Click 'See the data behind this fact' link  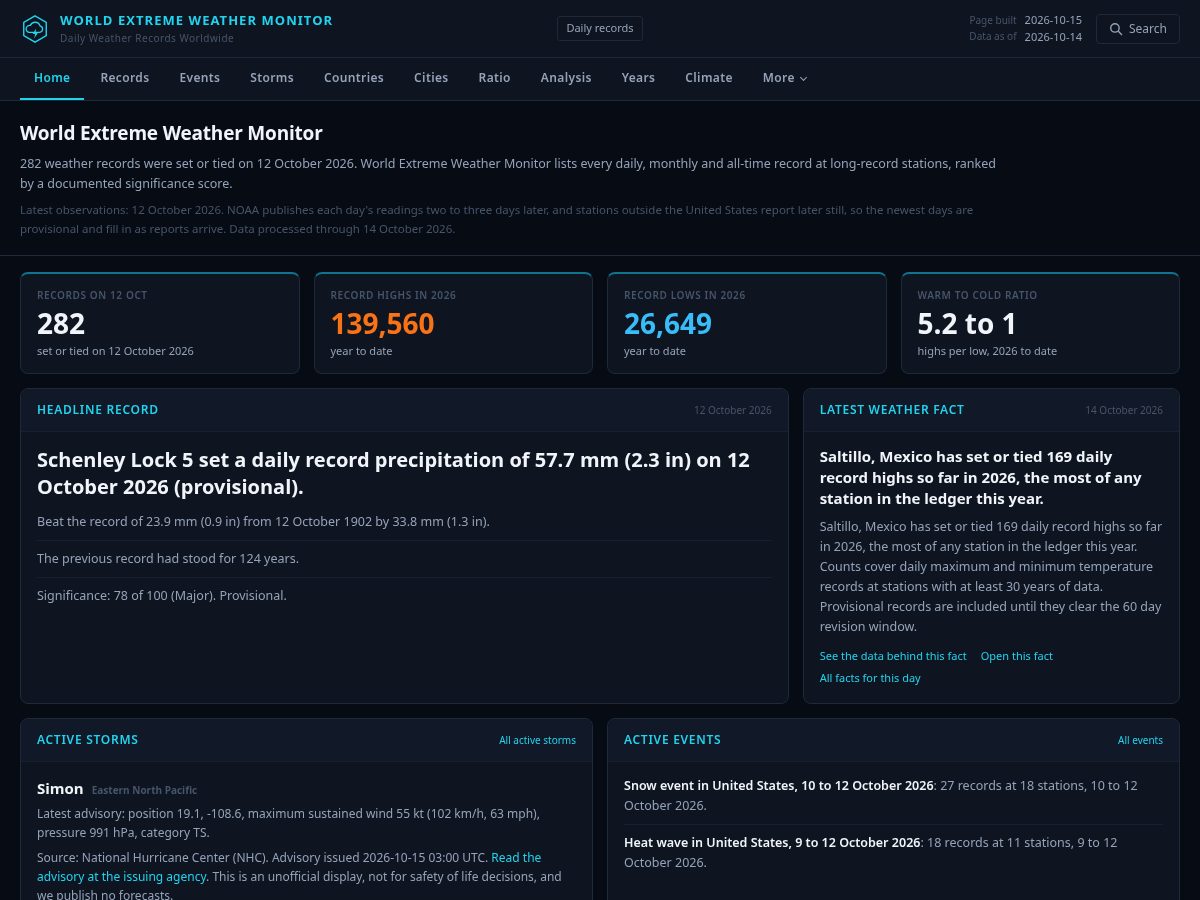tap(893, 656)
